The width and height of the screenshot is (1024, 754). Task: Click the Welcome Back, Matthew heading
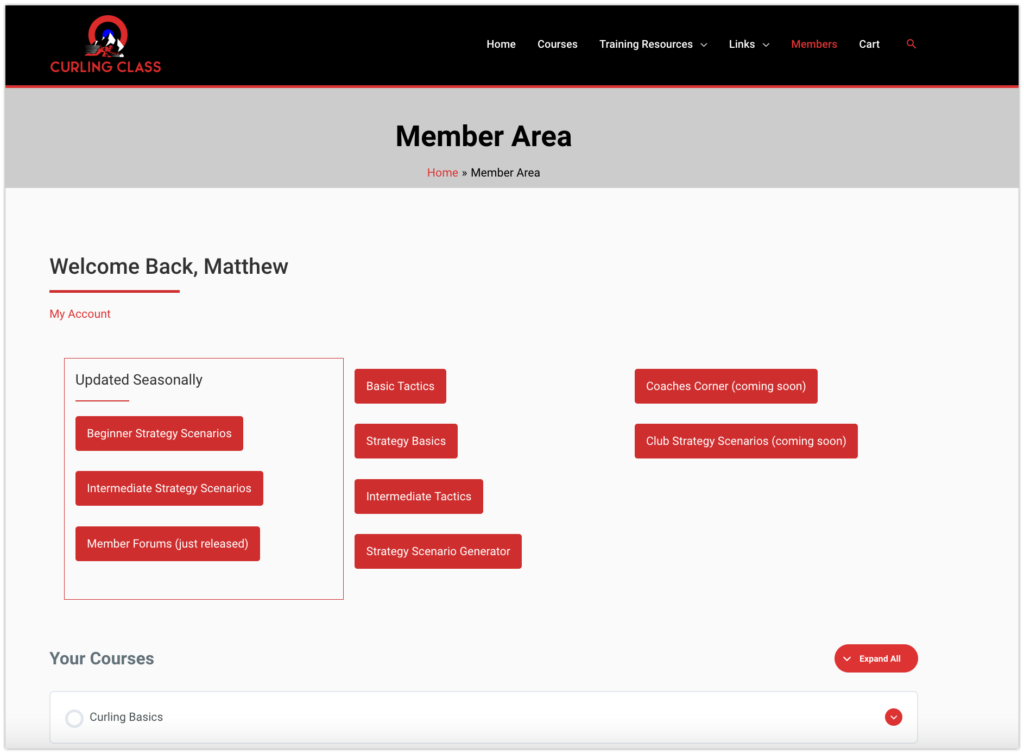(168, 266)
